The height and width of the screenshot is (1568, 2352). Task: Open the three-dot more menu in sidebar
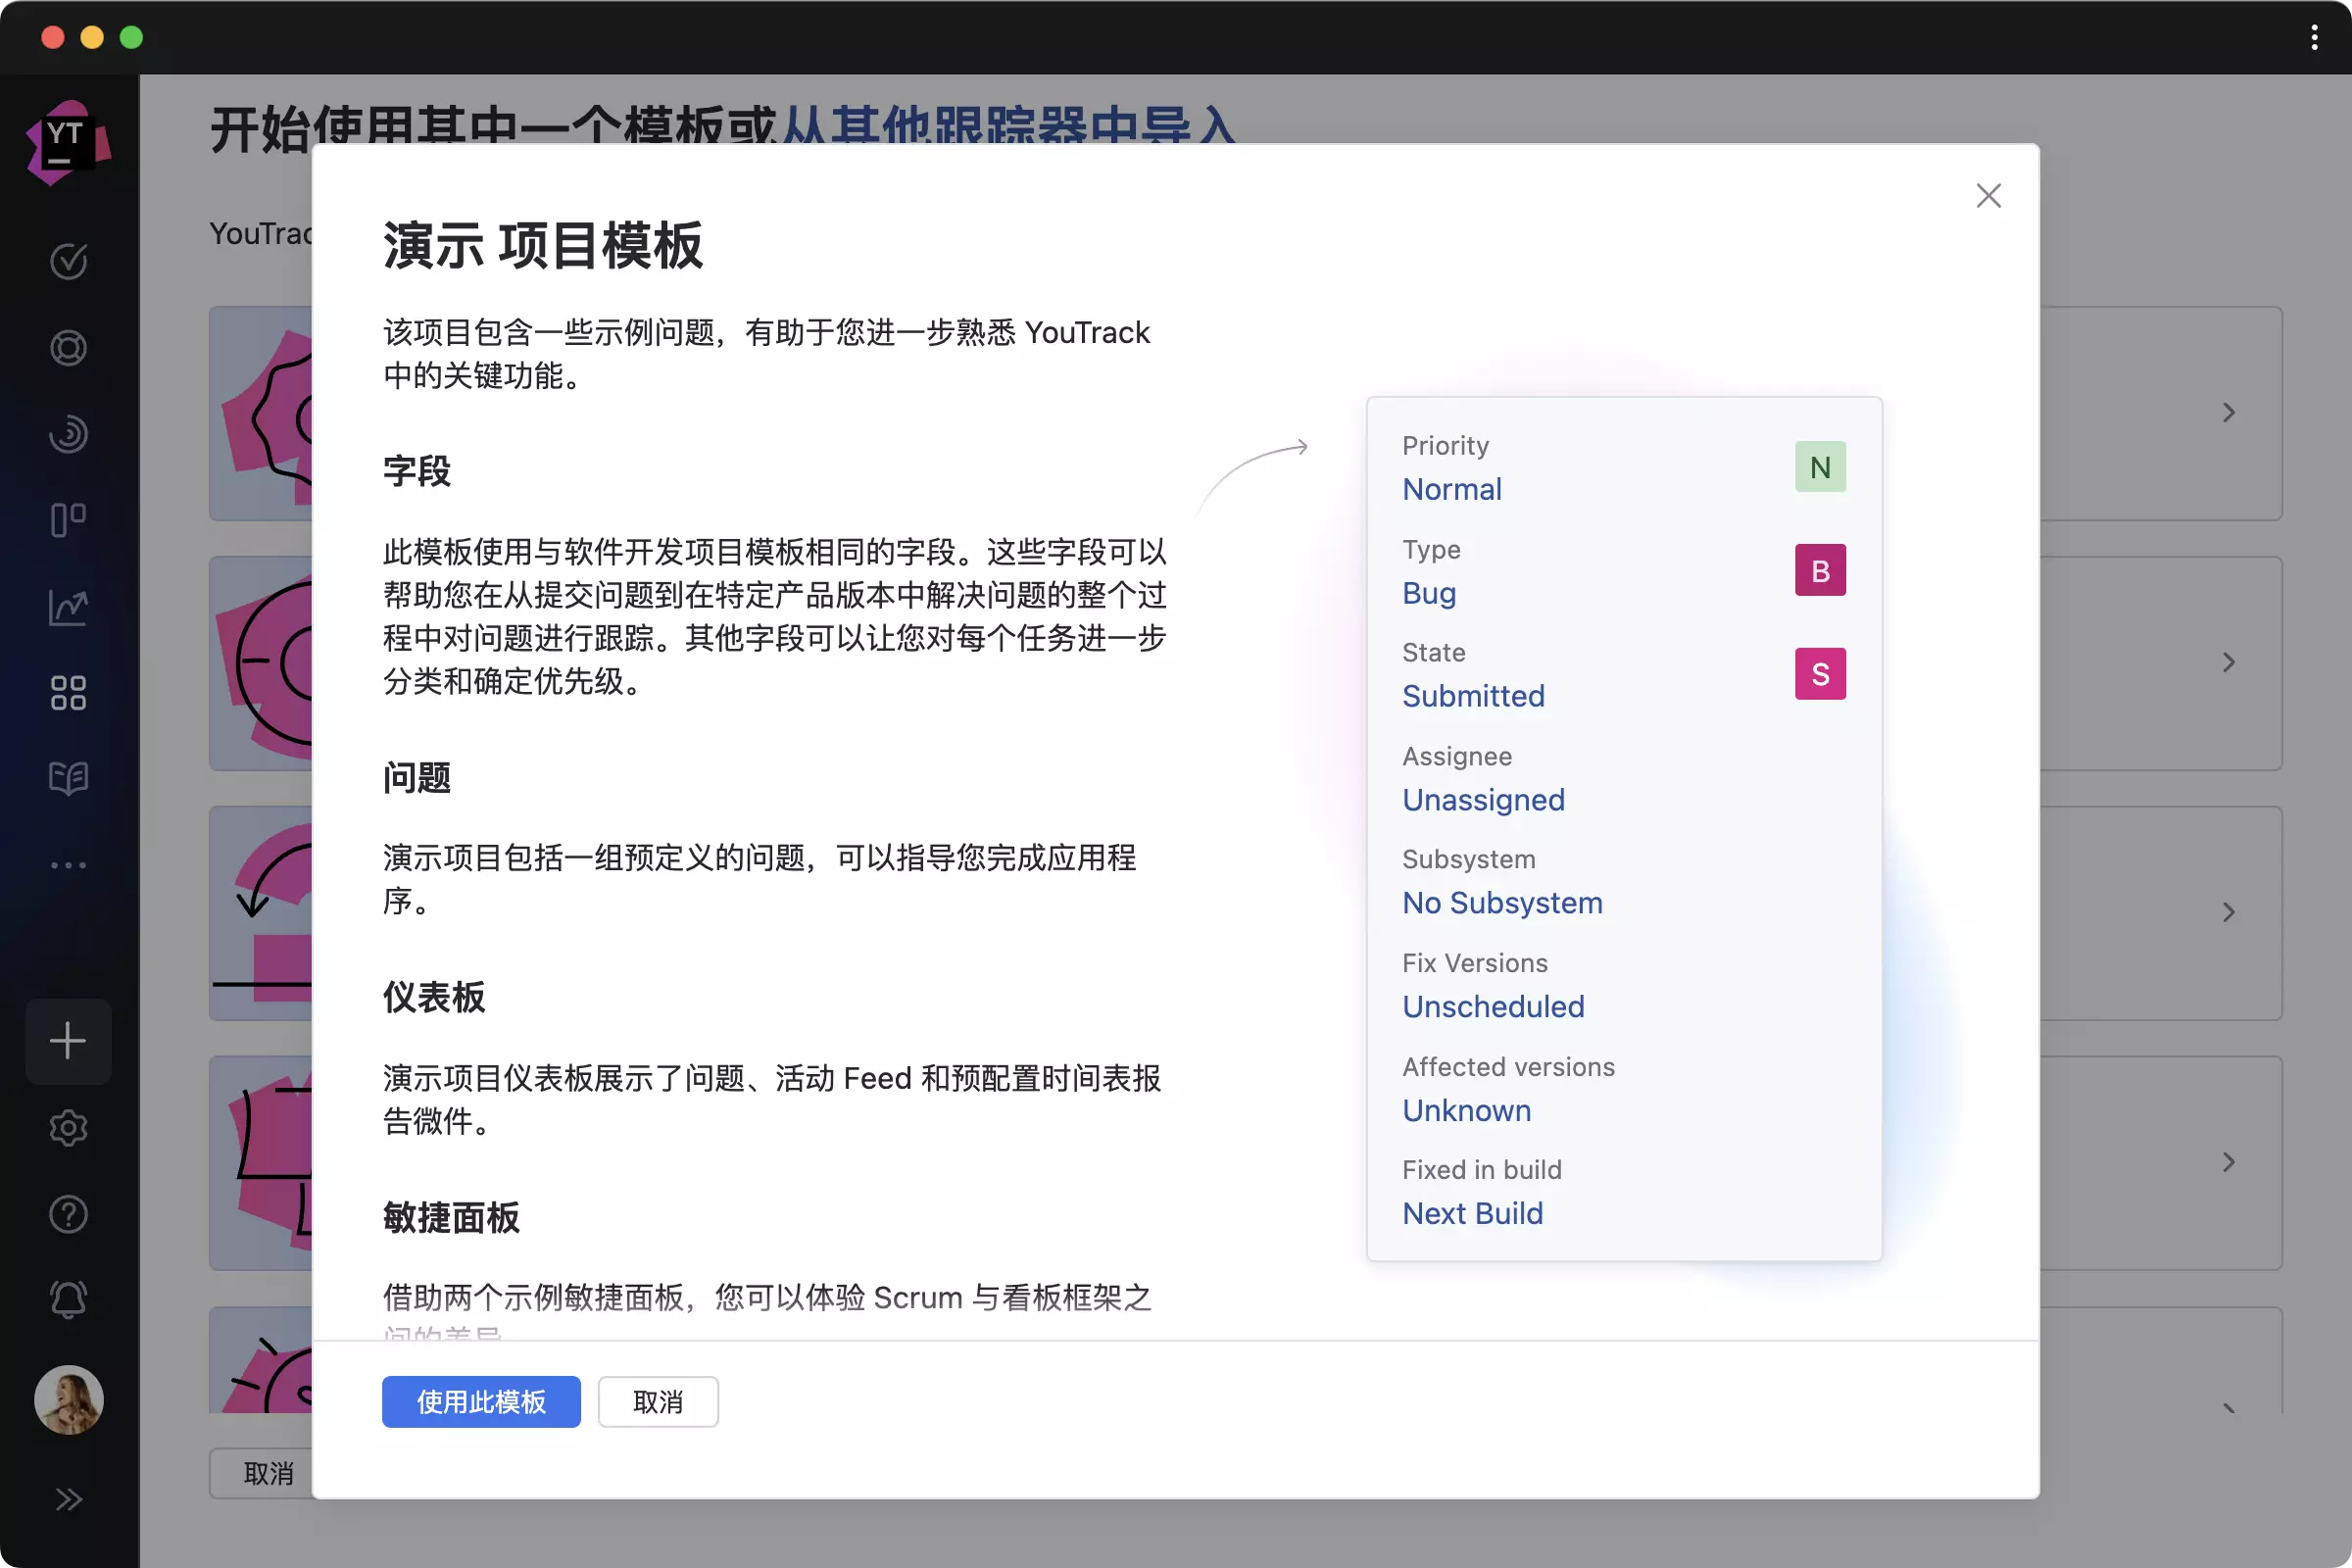point(68,865)
